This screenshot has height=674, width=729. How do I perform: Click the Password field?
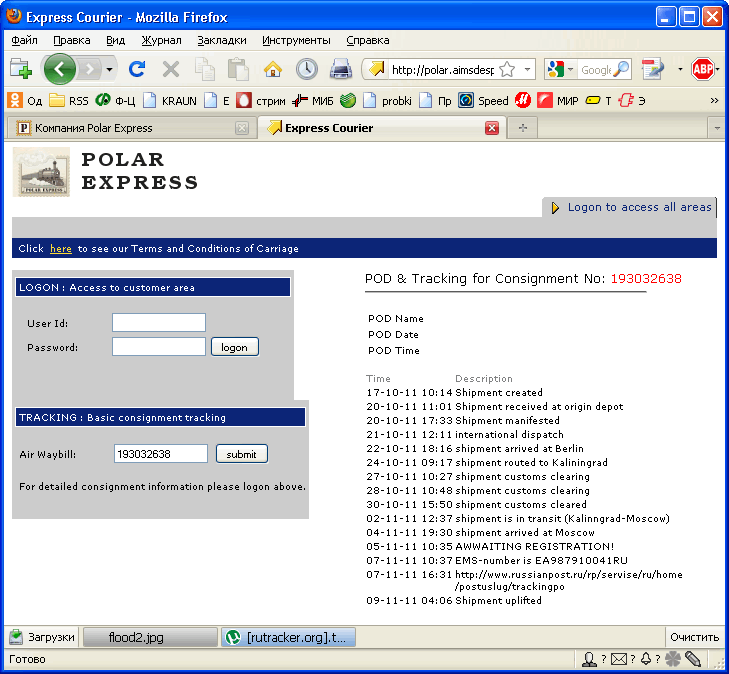click(159, 347)
